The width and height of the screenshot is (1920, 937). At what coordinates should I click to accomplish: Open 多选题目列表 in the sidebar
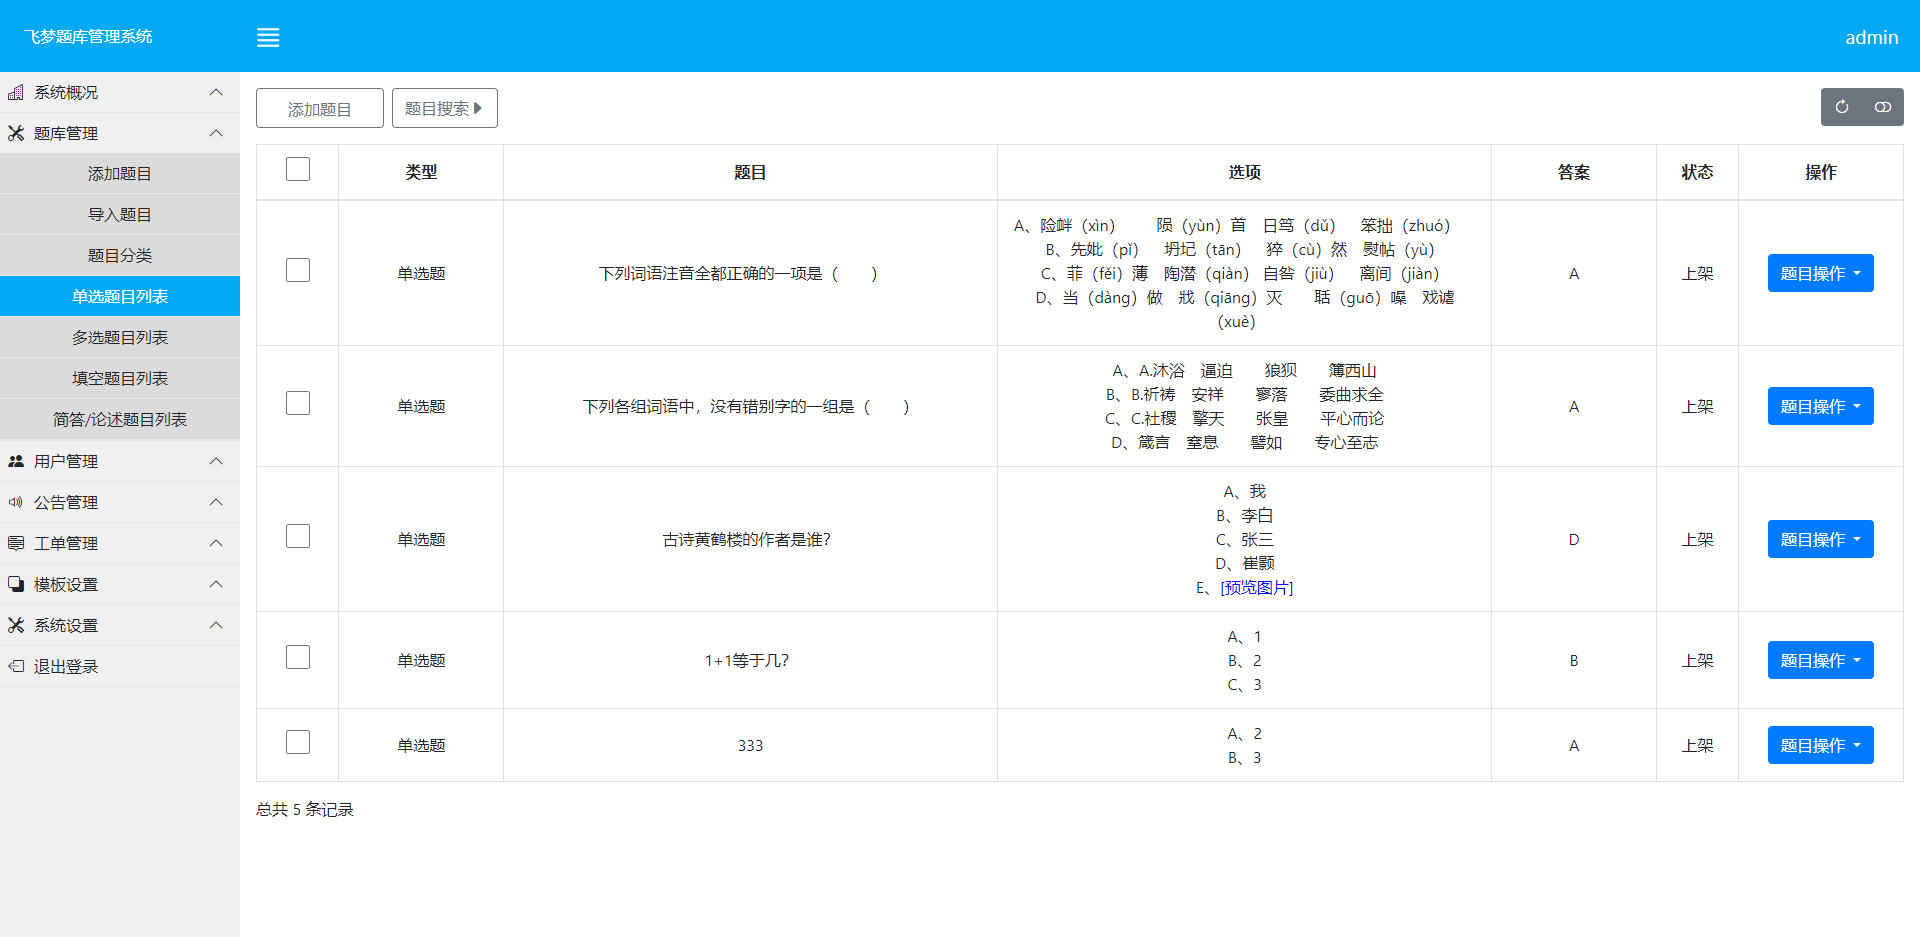coord(120,338)
